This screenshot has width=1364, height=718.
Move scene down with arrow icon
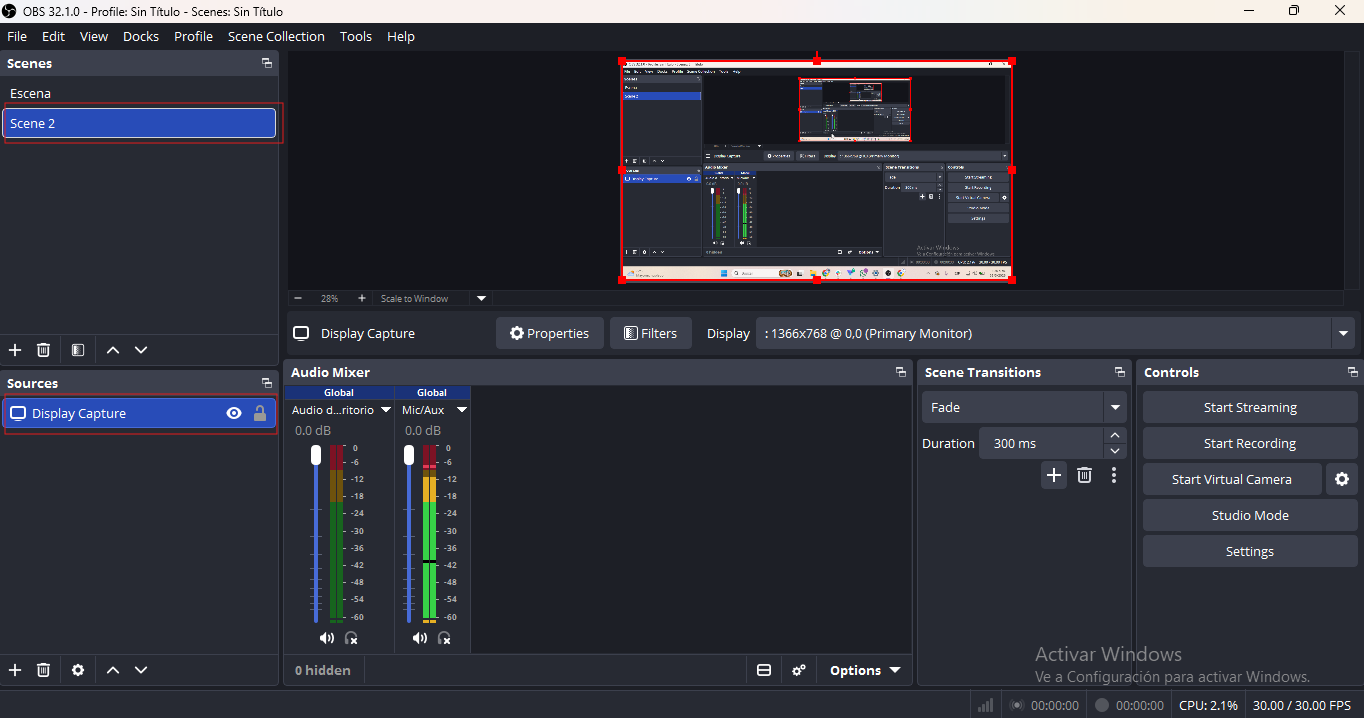141,350
